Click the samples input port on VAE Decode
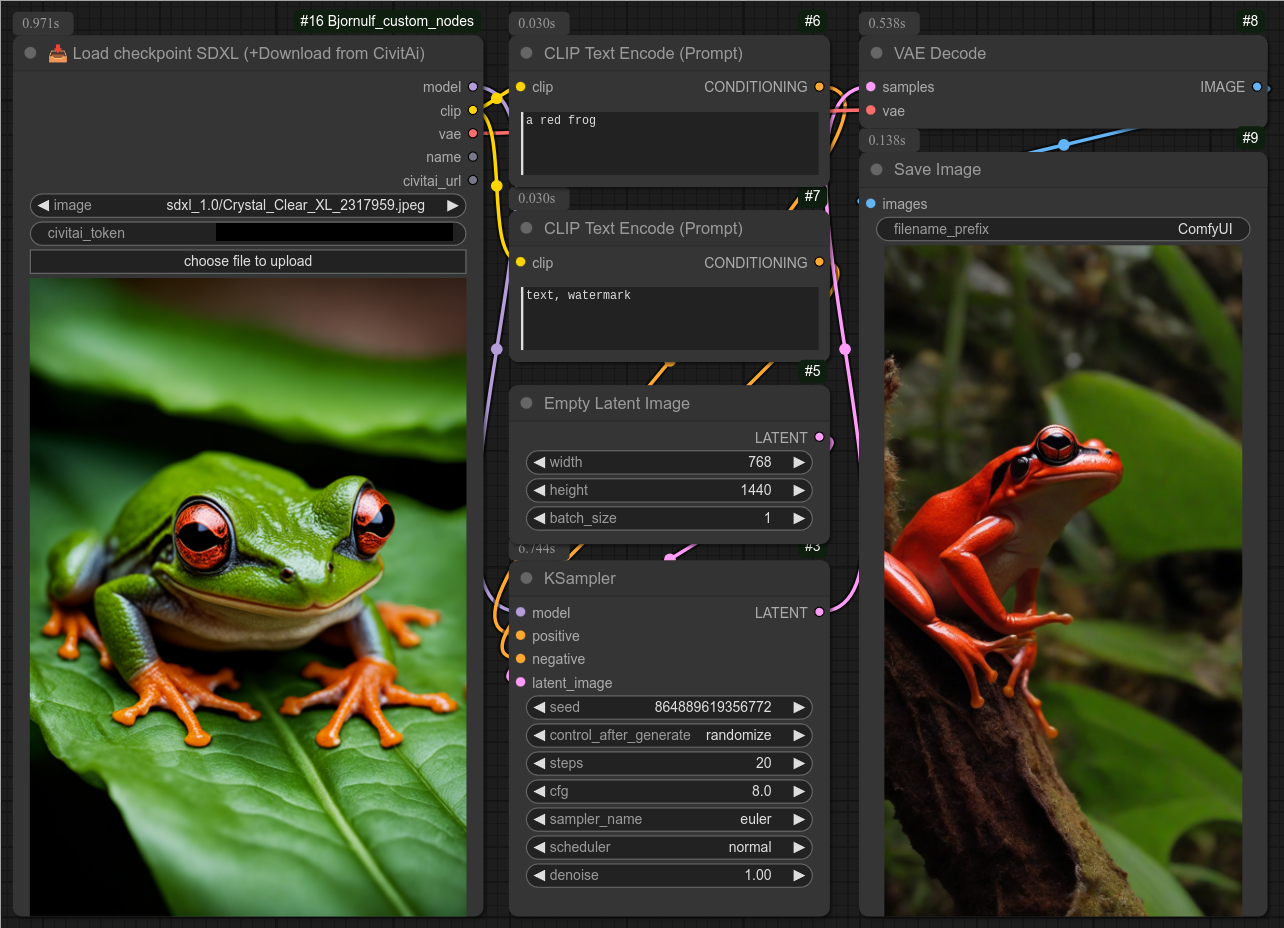This screenshot has height=928, width=1284. point(871,88)
